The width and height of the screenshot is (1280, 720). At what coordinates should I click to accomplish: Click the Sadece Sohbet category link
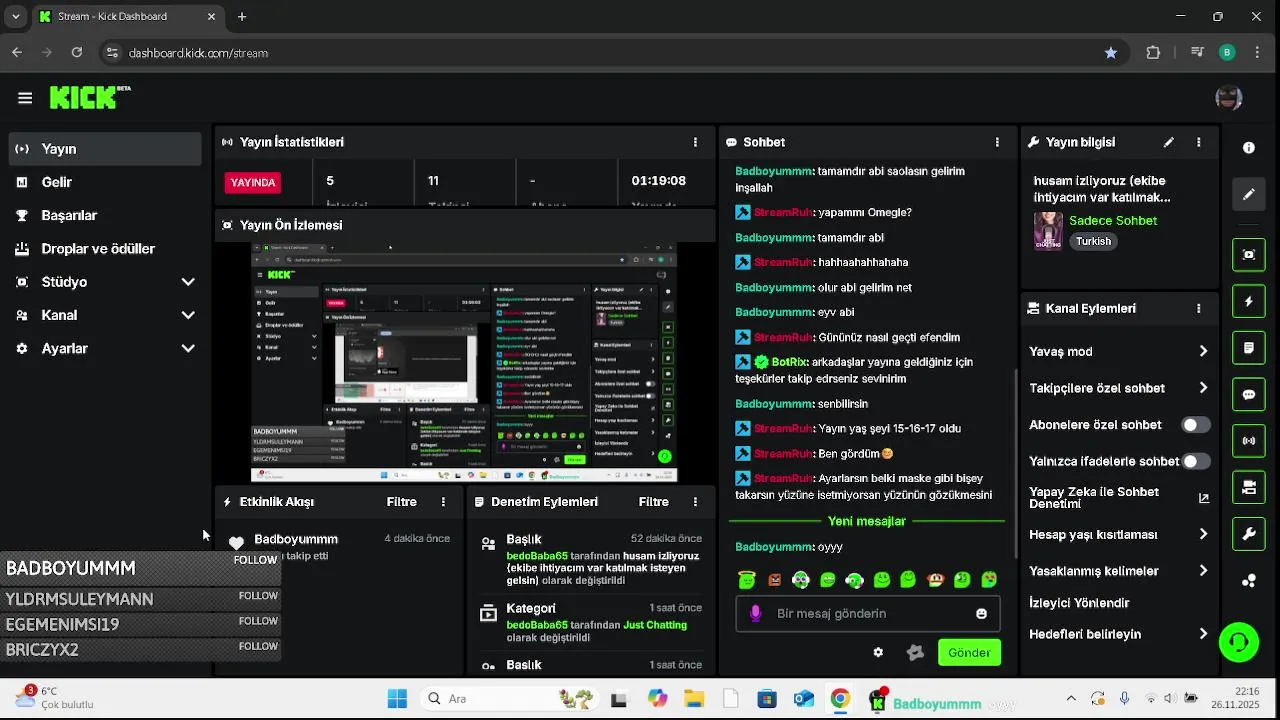point(1113,221)
